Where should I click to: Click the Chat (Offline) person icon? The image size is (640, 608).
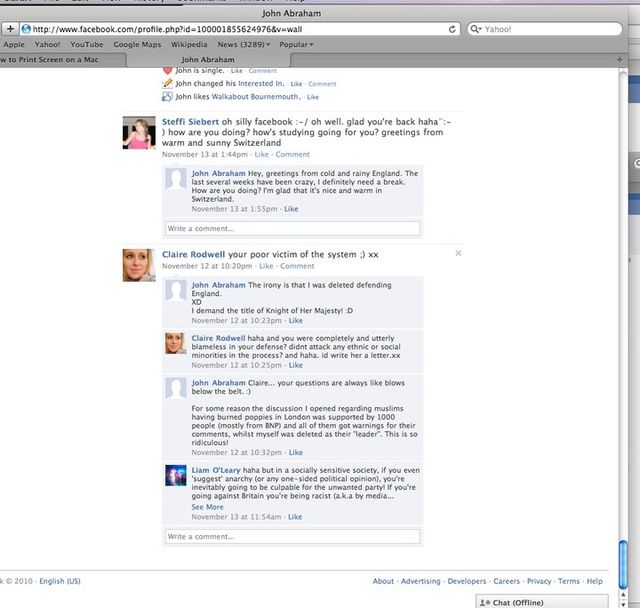pos(485,601)
